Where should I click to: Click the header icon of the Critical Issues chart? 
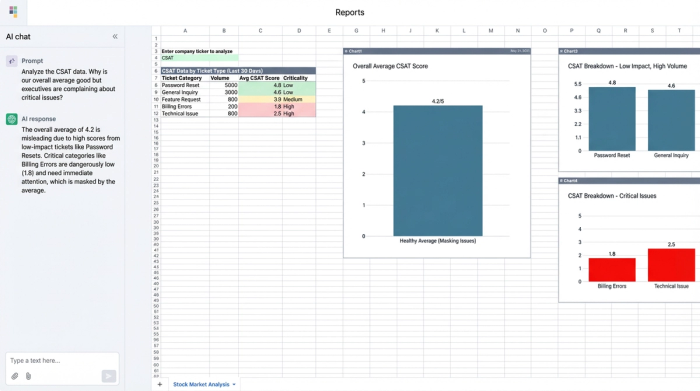click(x=561, y=181)
